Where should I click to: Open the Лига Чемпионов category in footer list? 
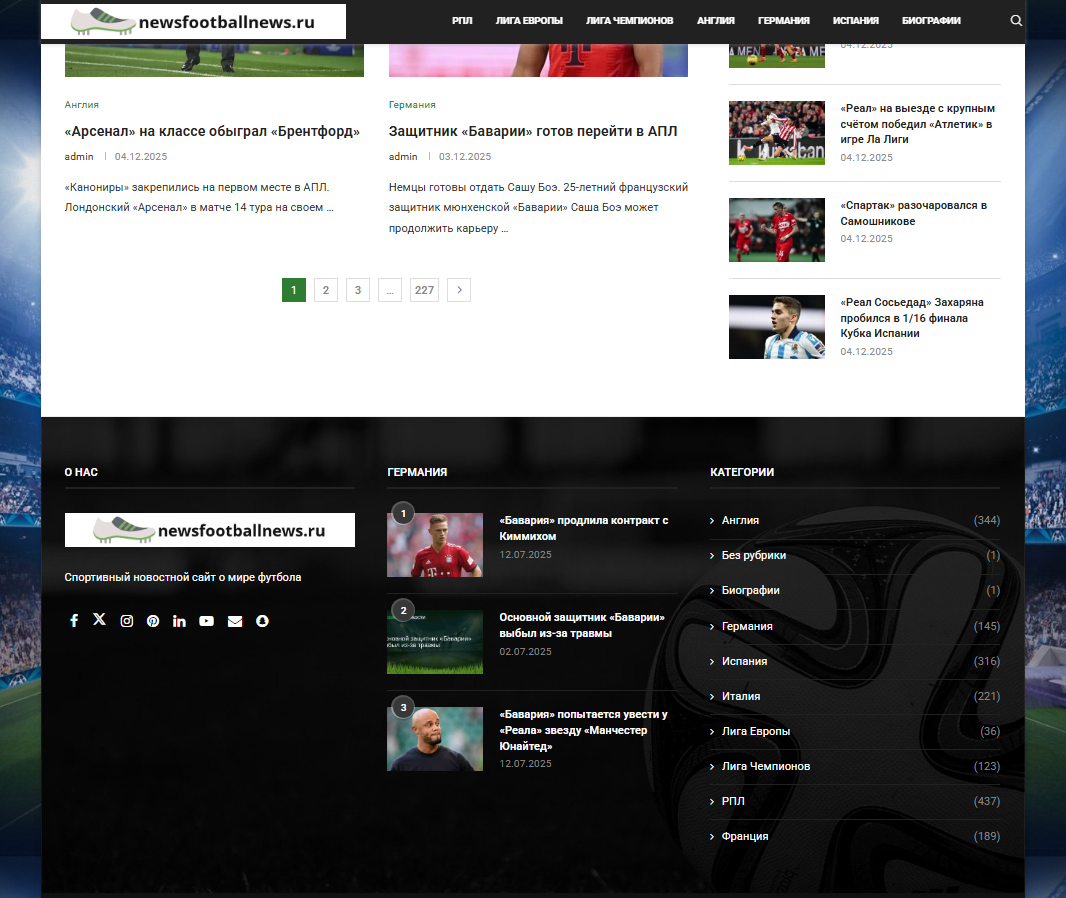[x=766, y=766]
